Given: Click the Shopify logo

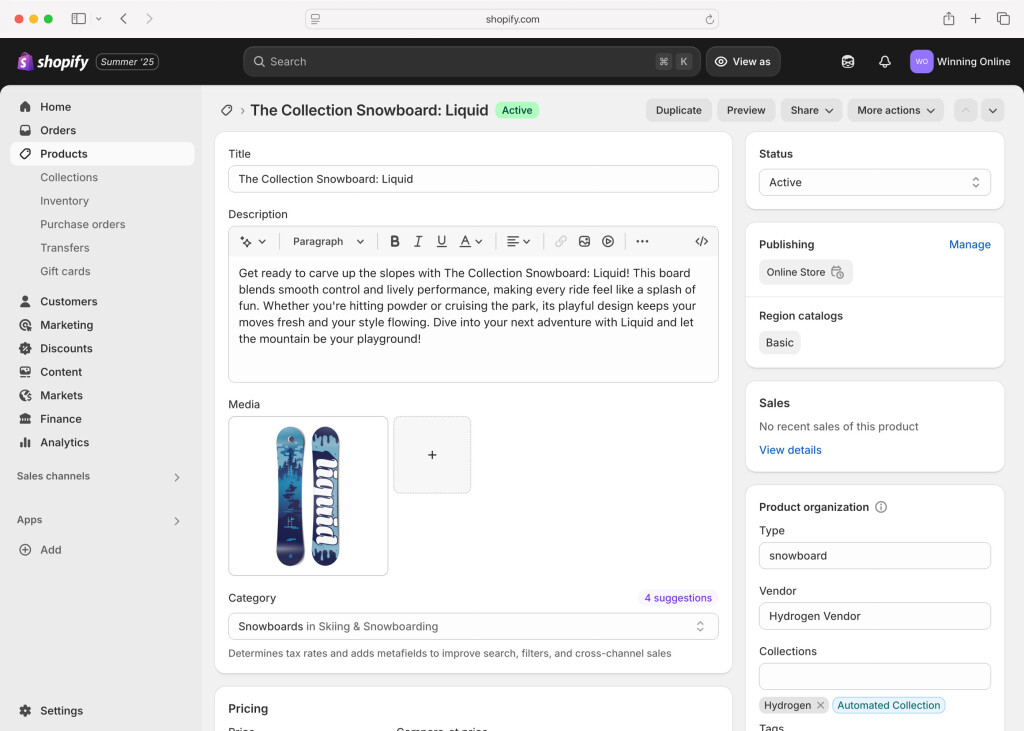Looking at the screenshot, I should 52,61.
